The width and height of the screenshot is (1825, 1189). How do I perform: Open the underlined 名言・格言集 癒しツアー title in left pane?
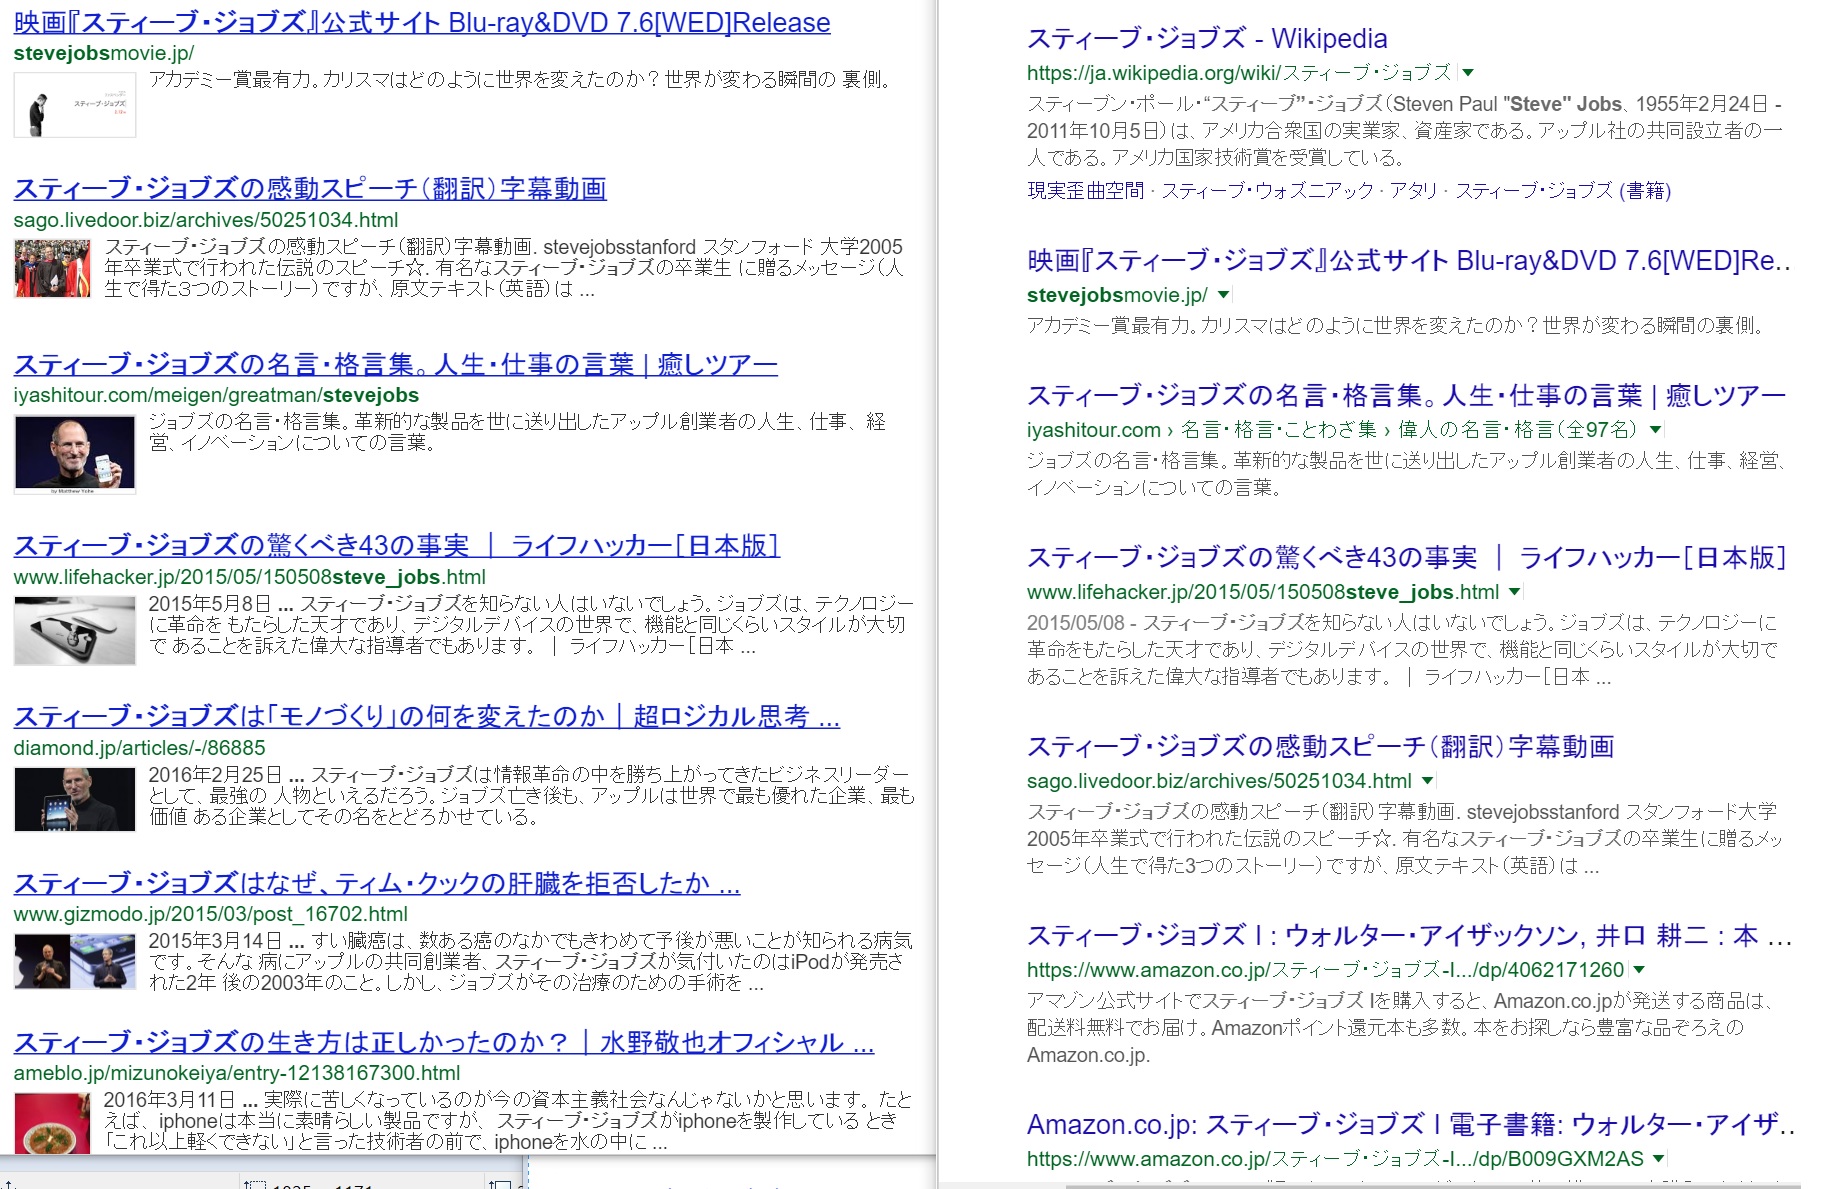coord(396,364)
